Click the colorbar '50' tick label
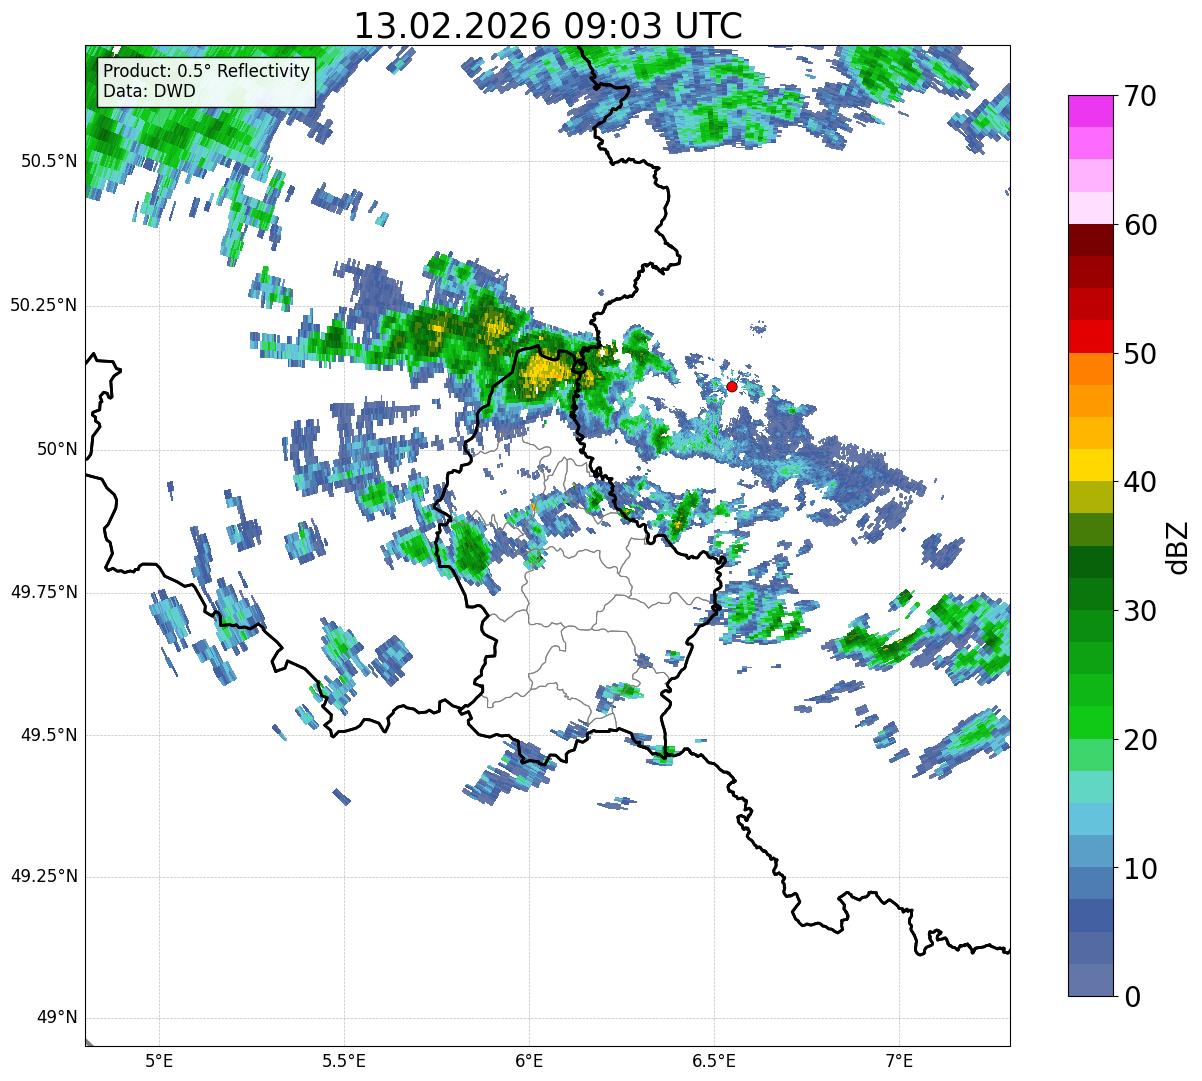 click(x=1140, y=354)
